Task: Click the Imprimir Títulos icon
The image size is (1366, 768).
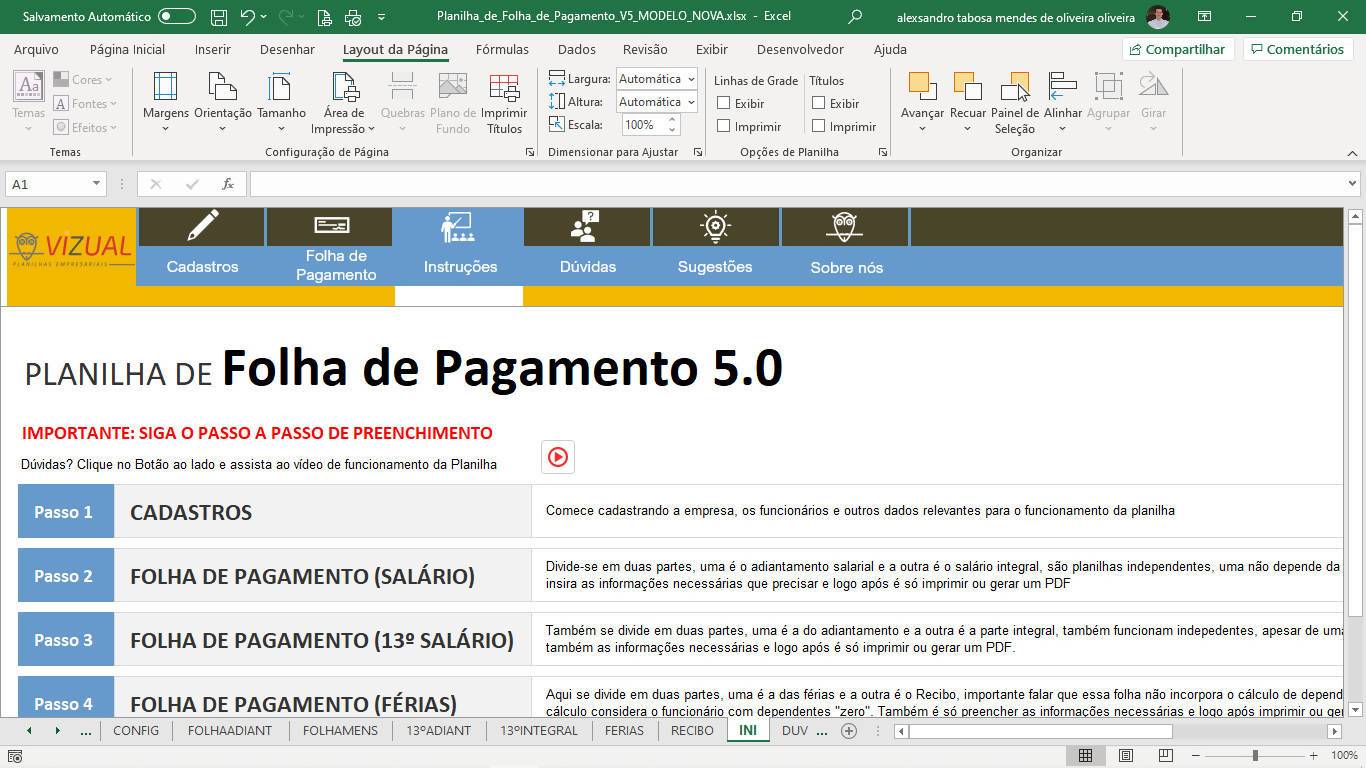Action: [504, 88]
